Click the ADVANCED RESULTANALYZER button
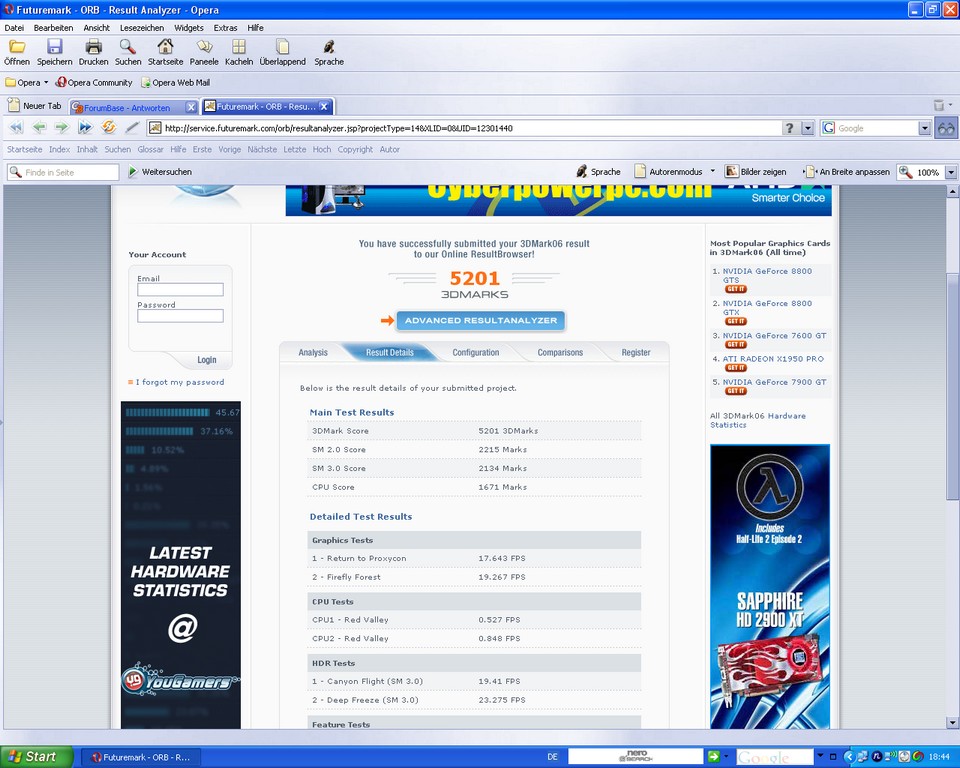The height and width of the screenshot is (768, 960). 481,320
